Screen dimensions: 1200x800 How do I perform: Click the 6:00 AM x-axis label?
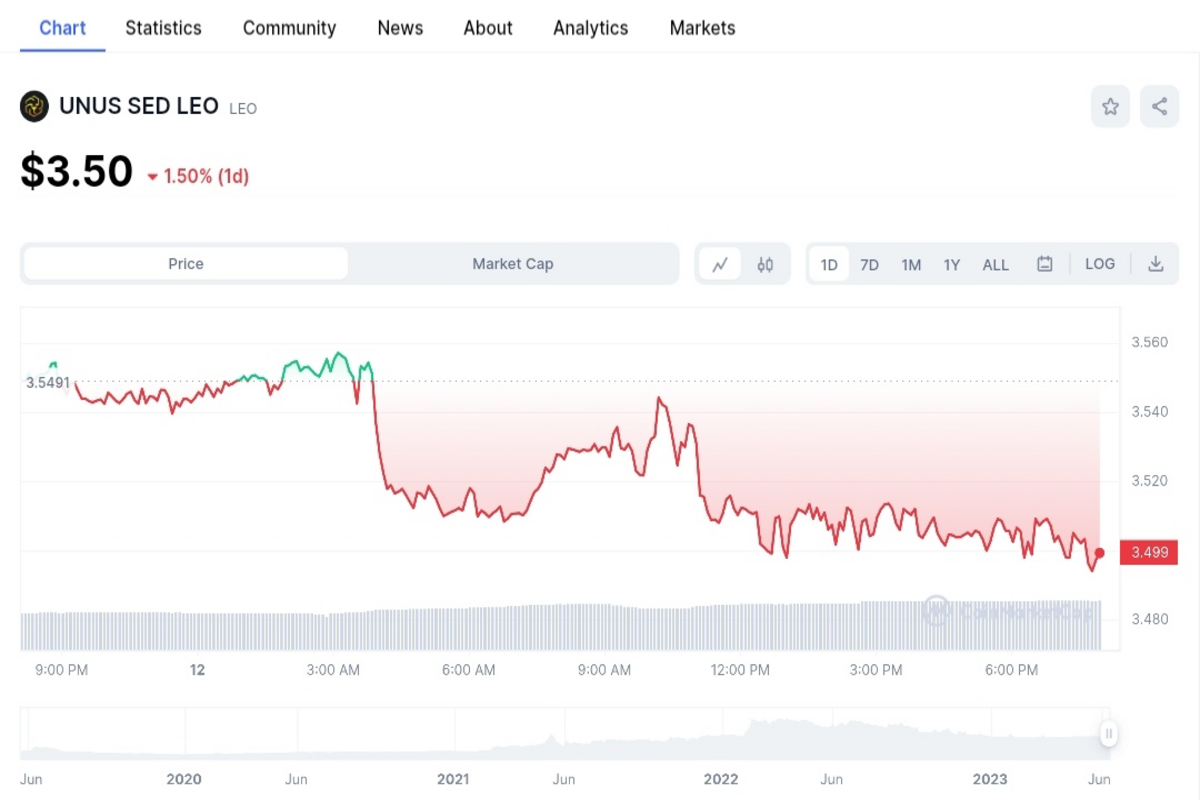tap(469, 670)
